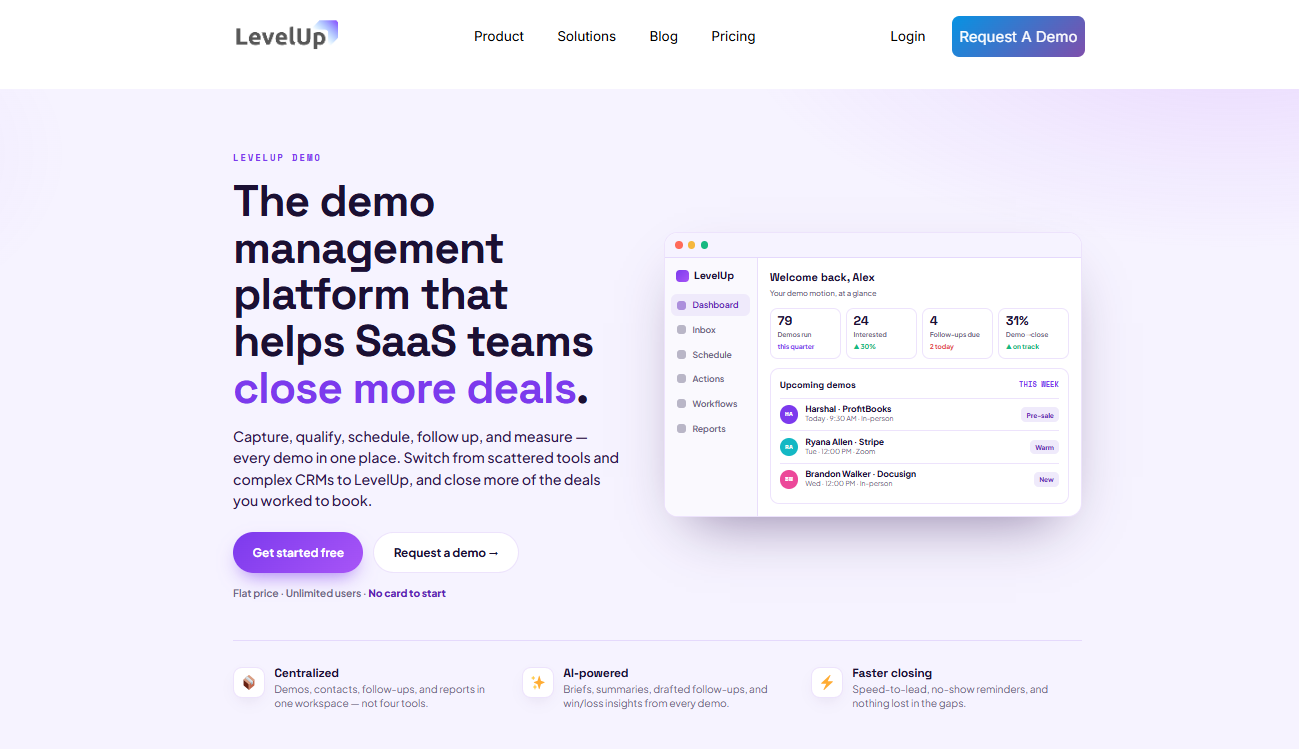Screen dimensions: 1299x749
Task: Click the green 30% increase indicator
Action: click(865, 347)
